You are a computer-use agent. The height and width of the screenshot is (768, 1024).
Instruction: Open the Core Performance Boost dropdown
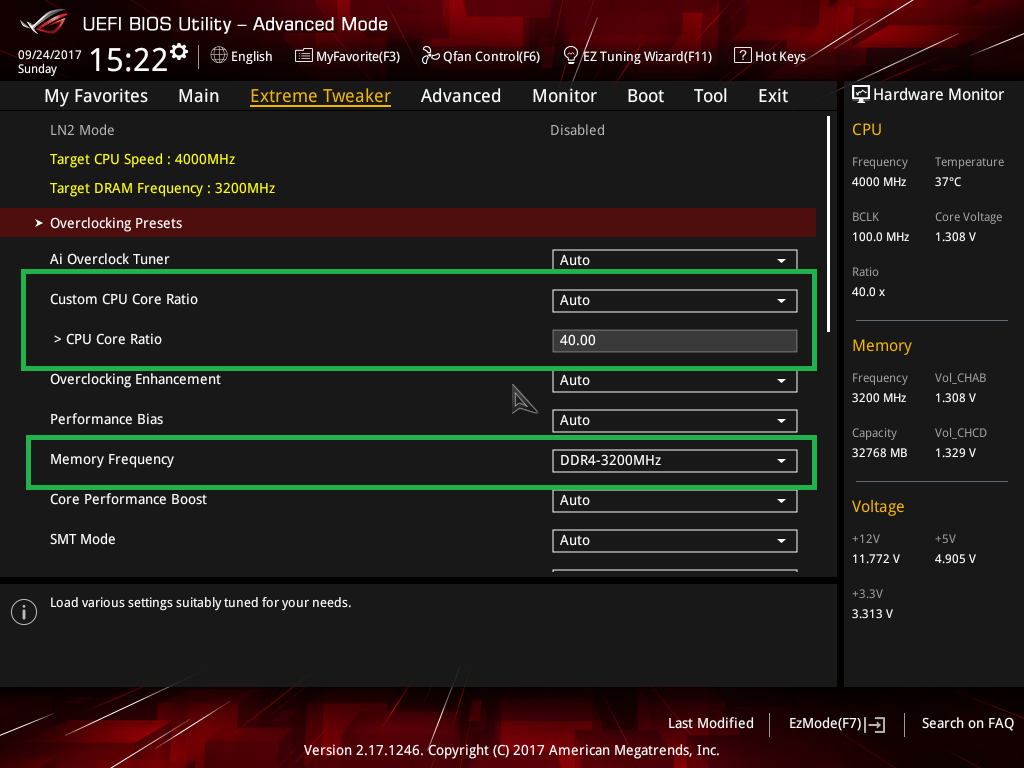(675, 501)
